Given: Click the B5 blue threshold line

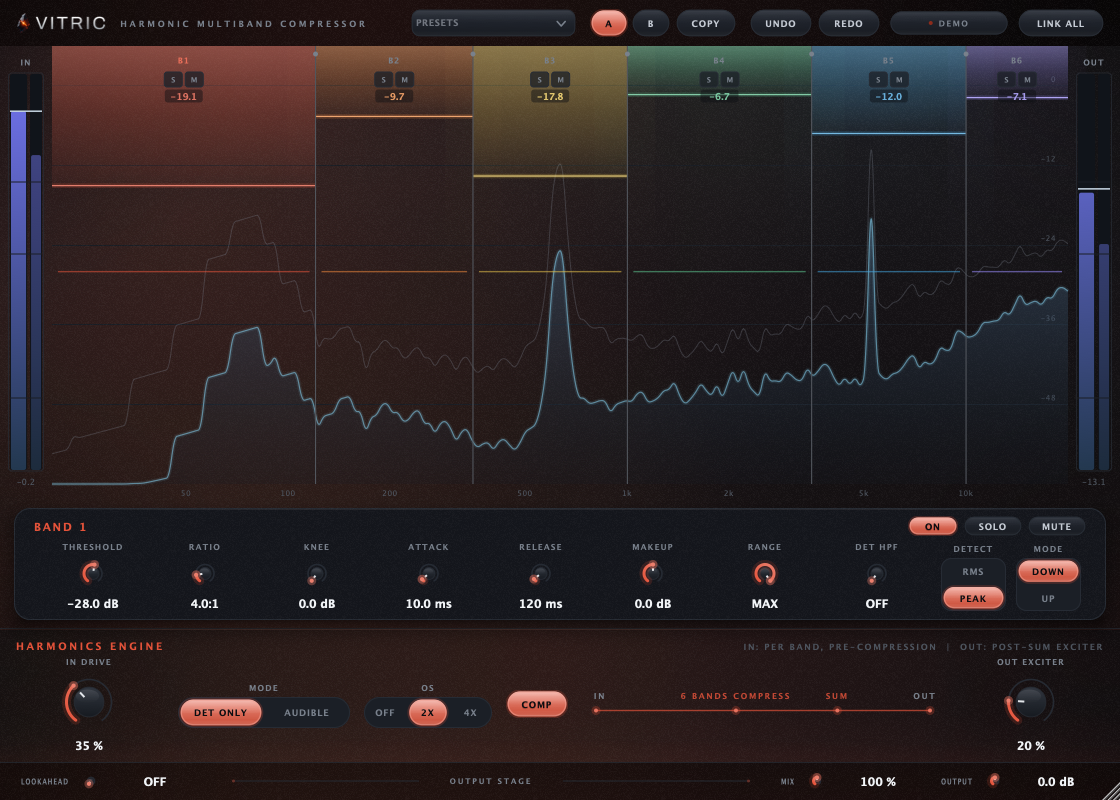Looking at the screenshot, I should click(x=889, y=133).
